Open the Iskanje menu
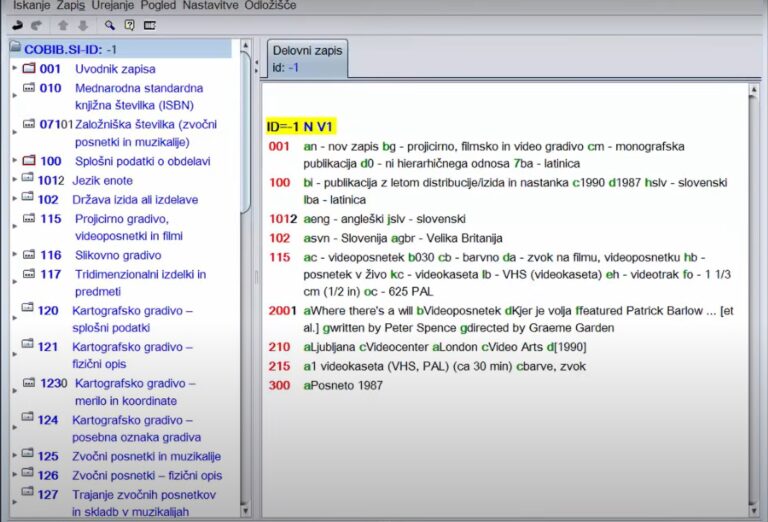 click(x=31, y=6)
